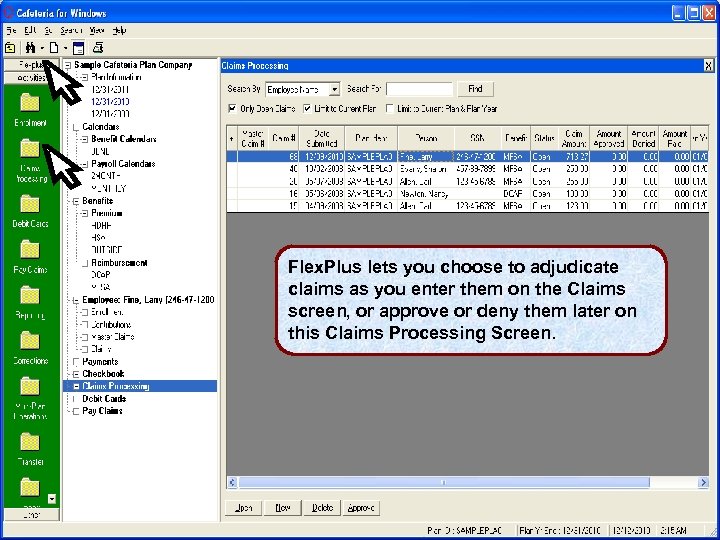Click the Claim Amount column header

(x=574, y=138)
